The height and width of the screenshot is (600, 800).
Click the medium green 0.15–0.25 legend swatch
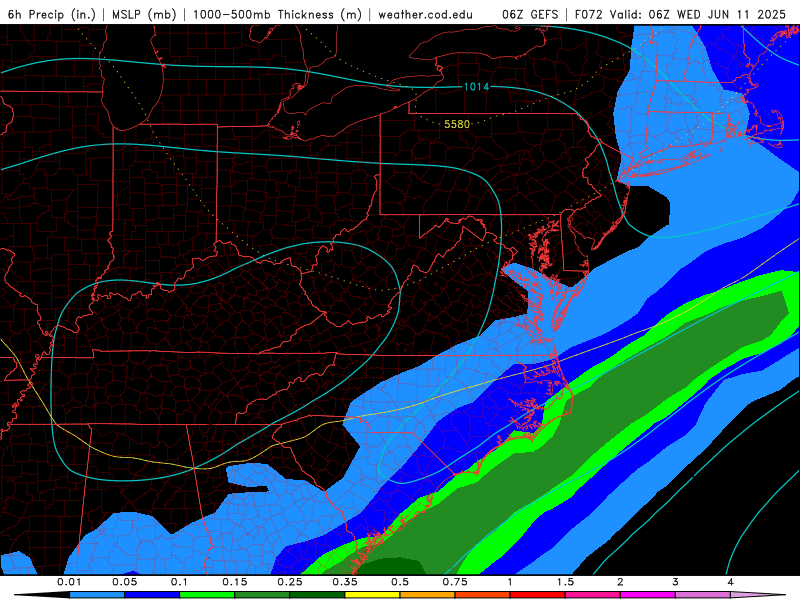coord(262,595)
